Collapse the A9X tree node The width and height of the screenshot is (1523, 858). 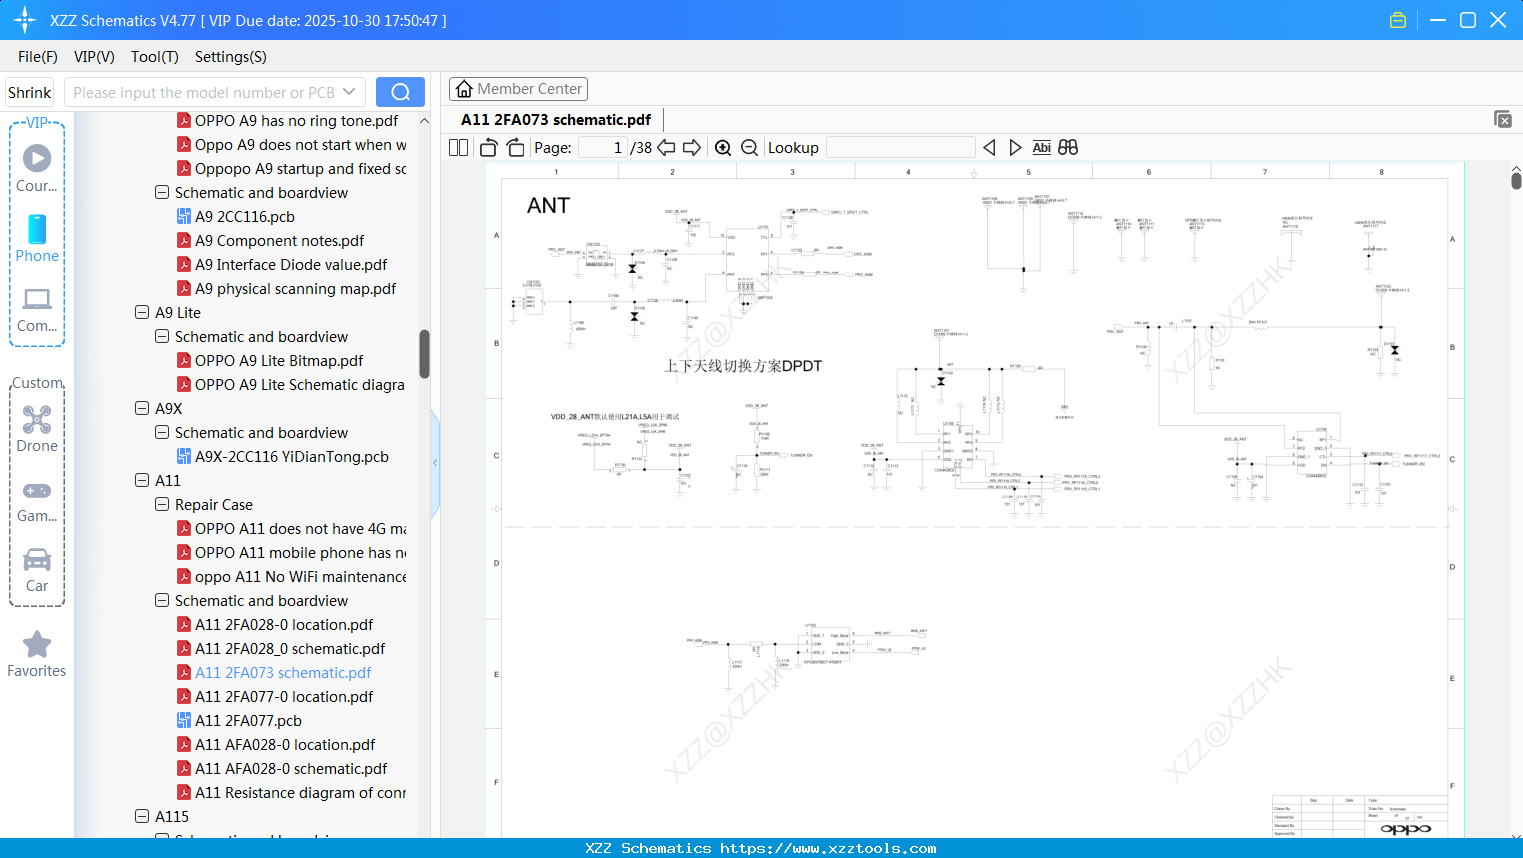tap(142, 409)
